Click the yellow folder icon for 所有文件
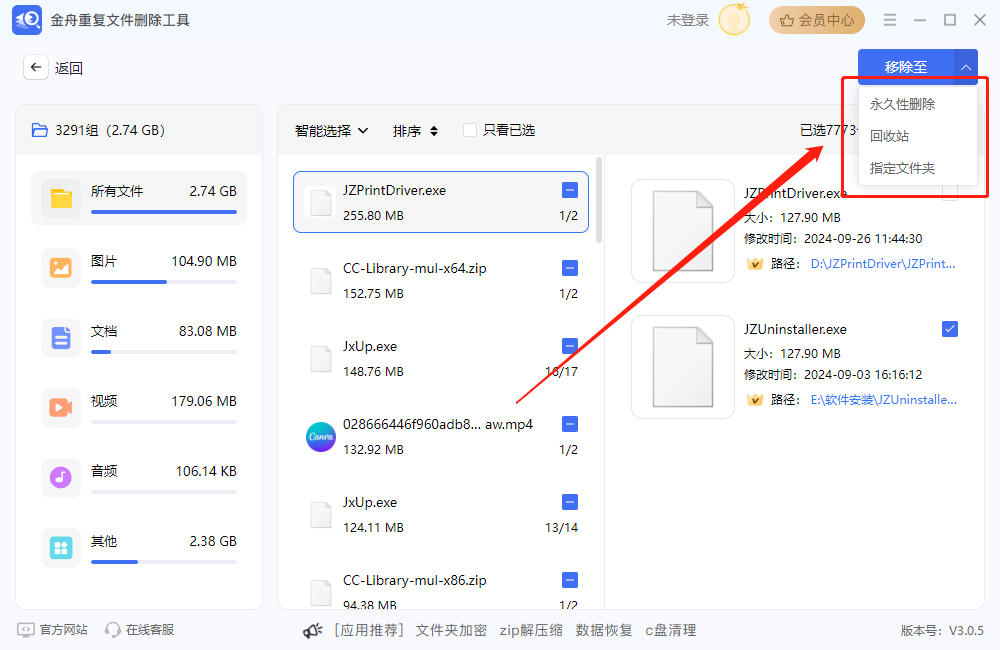 [61, 198]
